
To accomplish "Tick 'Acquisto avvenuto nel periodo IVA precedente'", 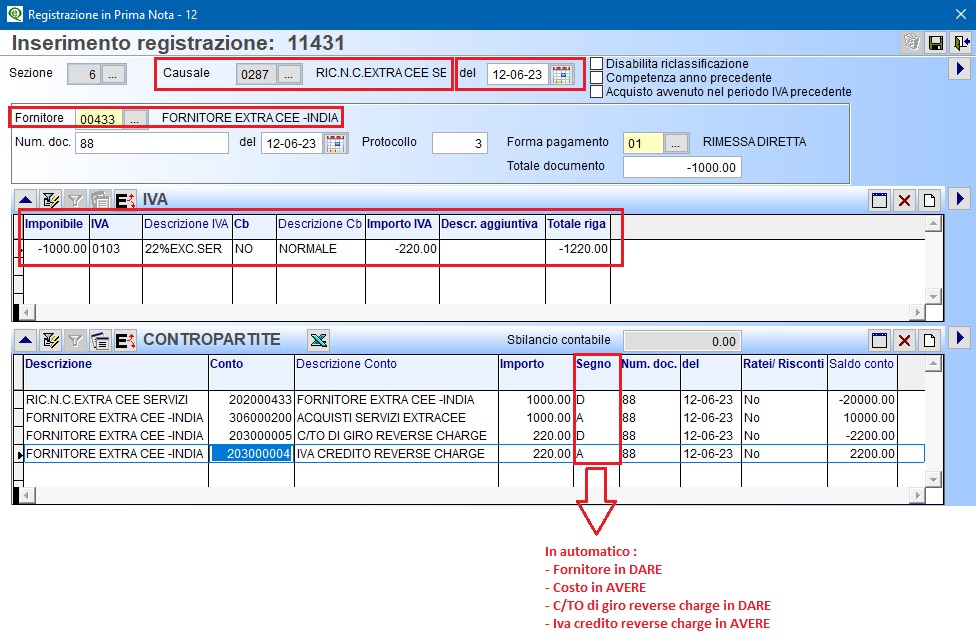I will [596, 92].
